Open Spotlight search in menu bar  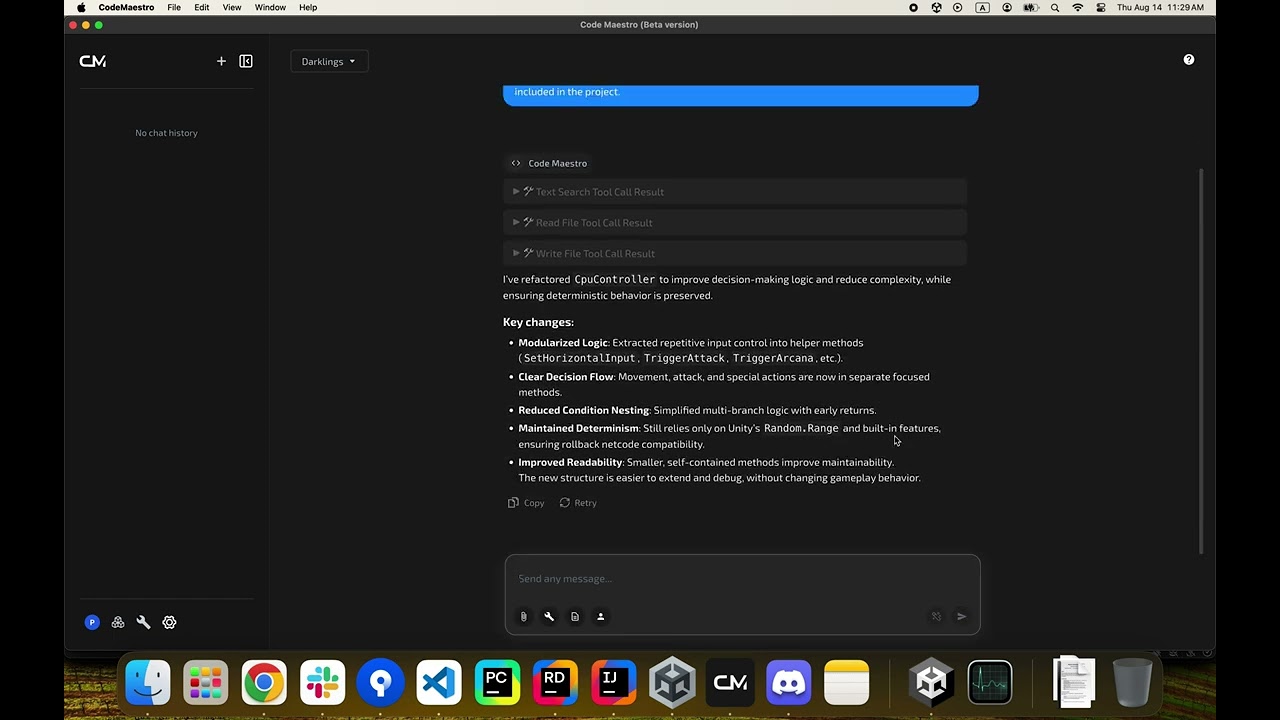tap(1054, 7)
